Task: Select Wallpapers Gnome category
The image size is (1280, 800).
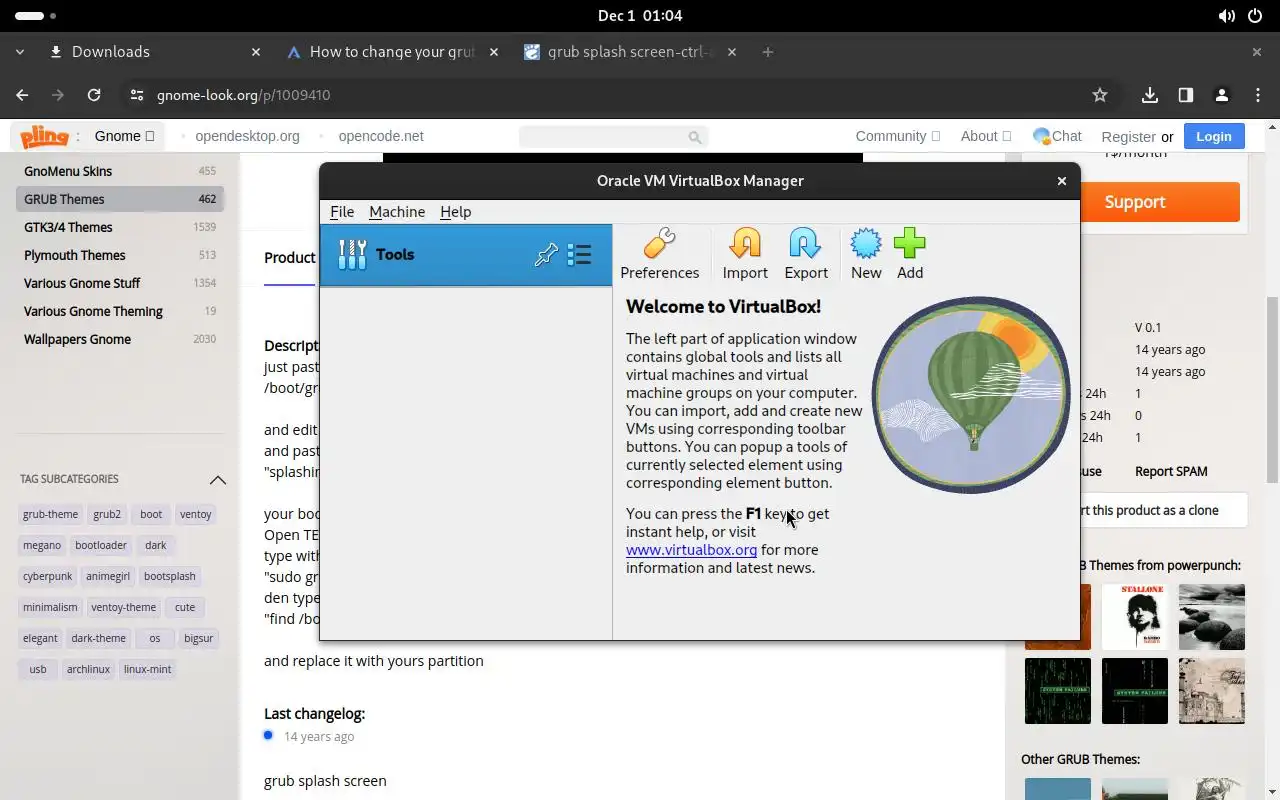Action: pyautogui.click(x=120, y=339)
